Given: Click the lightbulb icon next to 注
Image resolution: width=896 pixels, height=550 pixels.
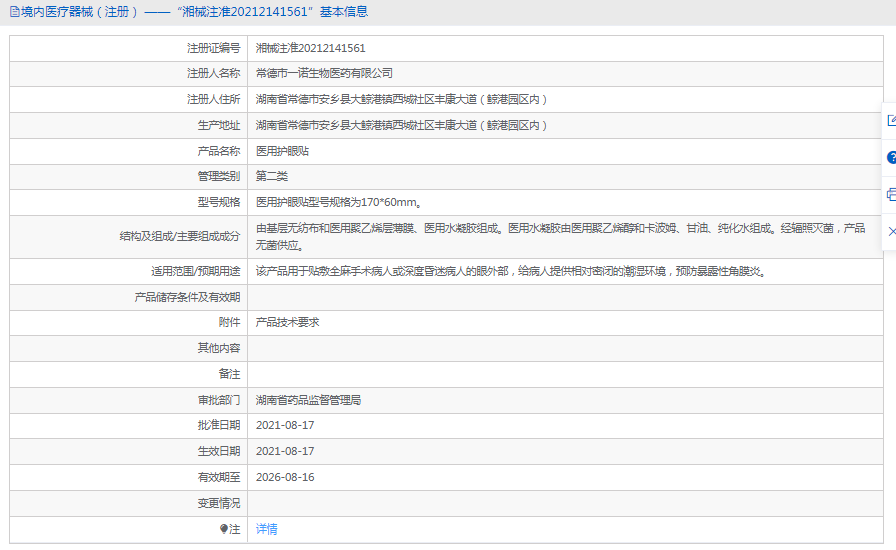Looking at the screenshot, I should (224, 529).
